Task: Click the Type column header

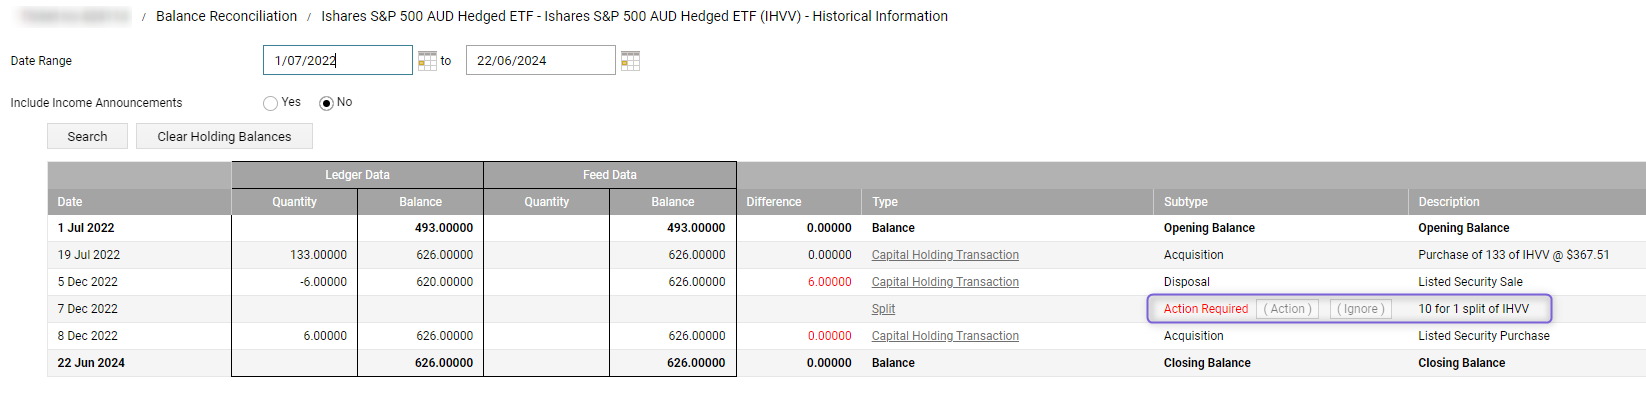Action: point(884,202)
